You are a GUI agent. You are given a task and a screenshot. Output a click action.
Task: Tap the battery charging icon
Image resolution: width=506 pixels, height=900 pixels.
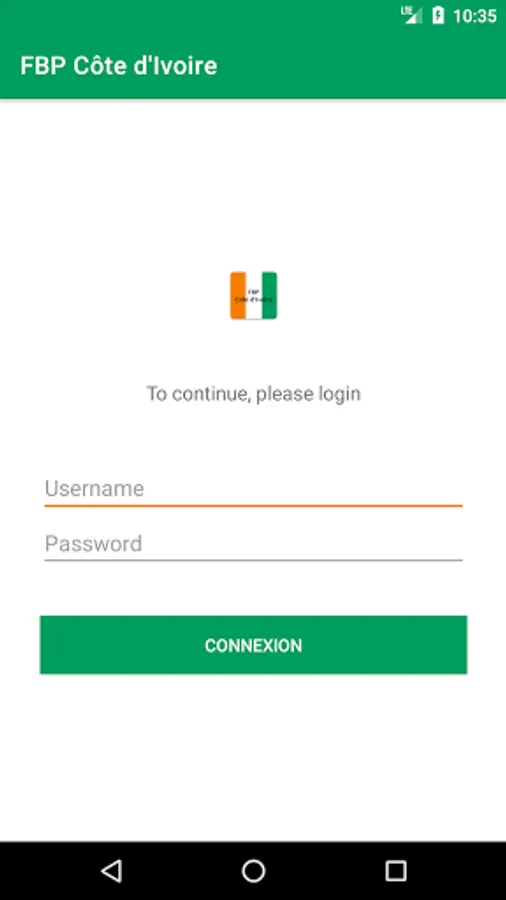point(438,15)
